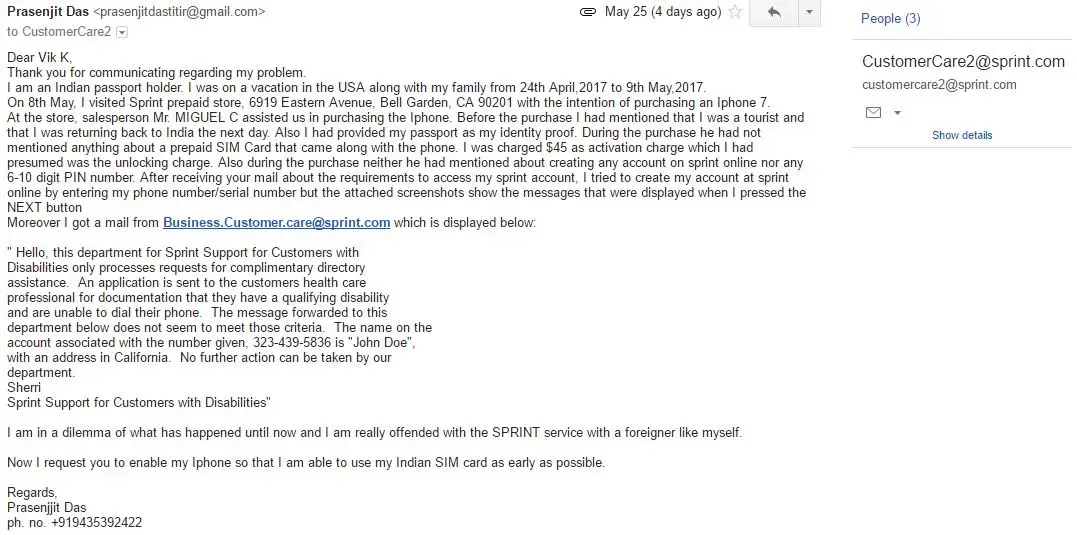Image resolution: width=1077 pixels, height=535 pixels.
Task: Click the May 25 date stamp
Action: 662,13
